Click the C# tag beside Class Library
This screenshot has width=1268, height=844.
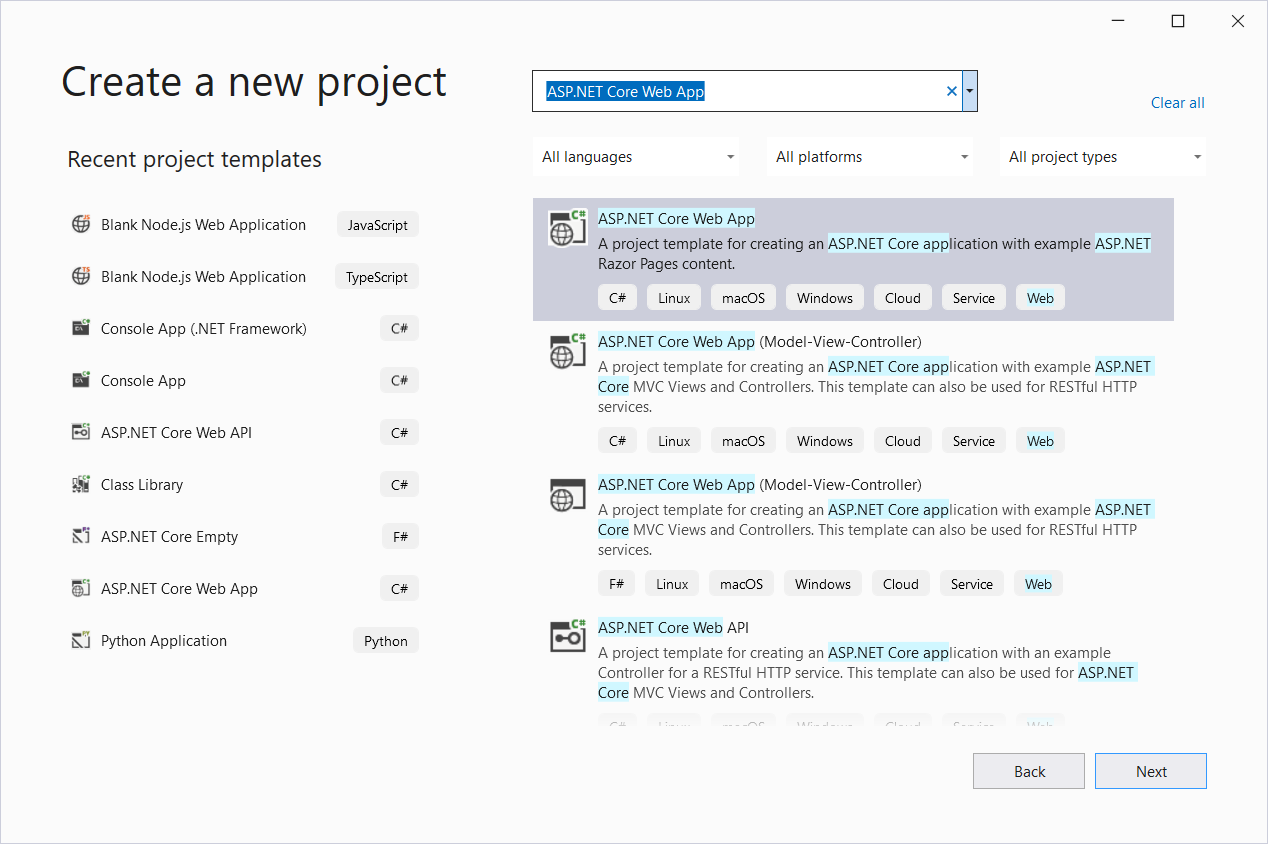coord(399,485)
